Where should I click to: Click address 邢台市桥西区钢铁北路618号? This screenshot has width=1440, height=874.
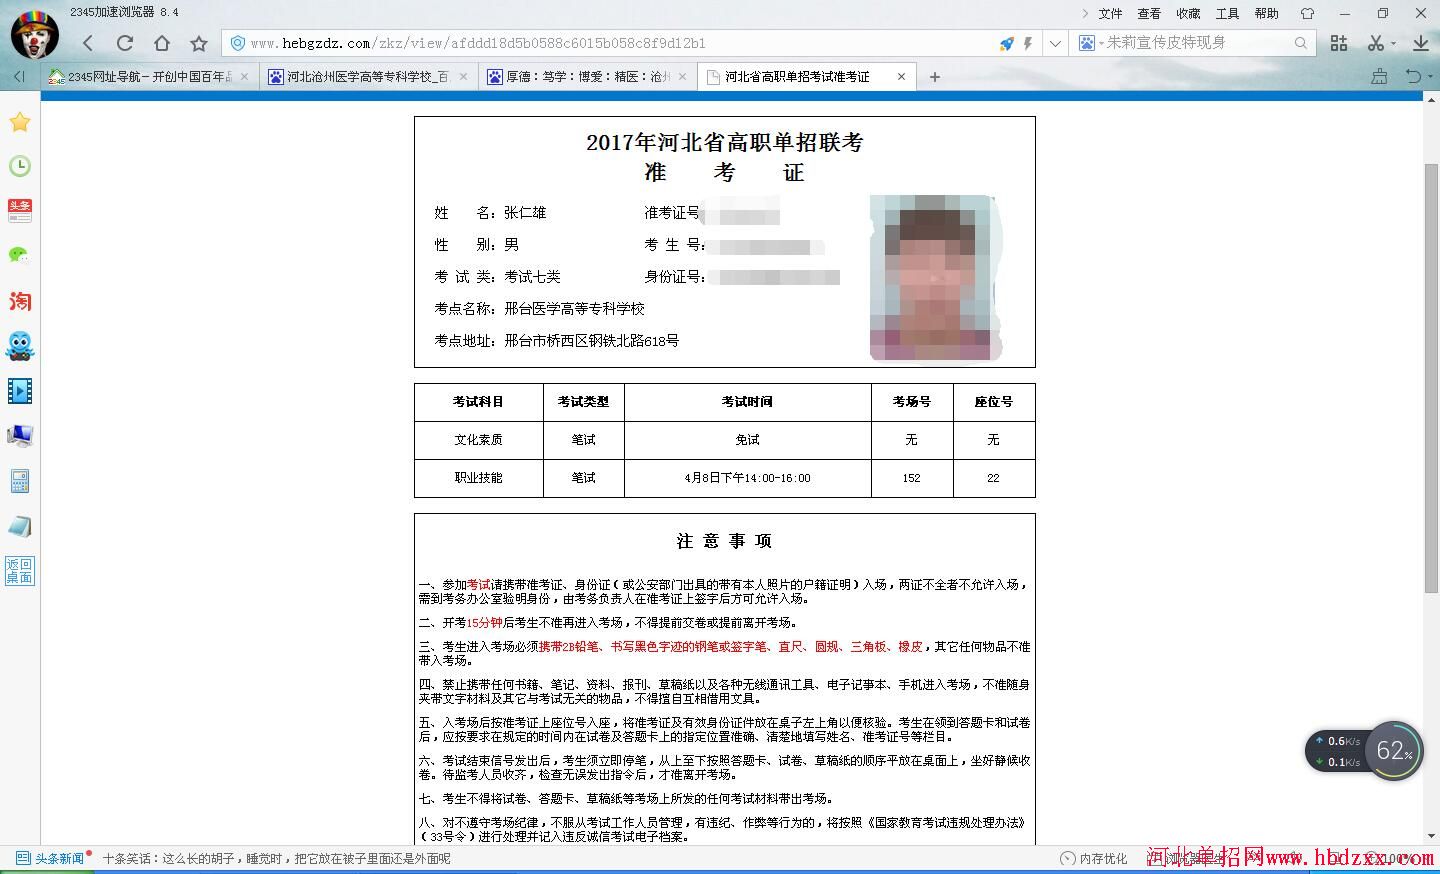(x=591, y=341)
